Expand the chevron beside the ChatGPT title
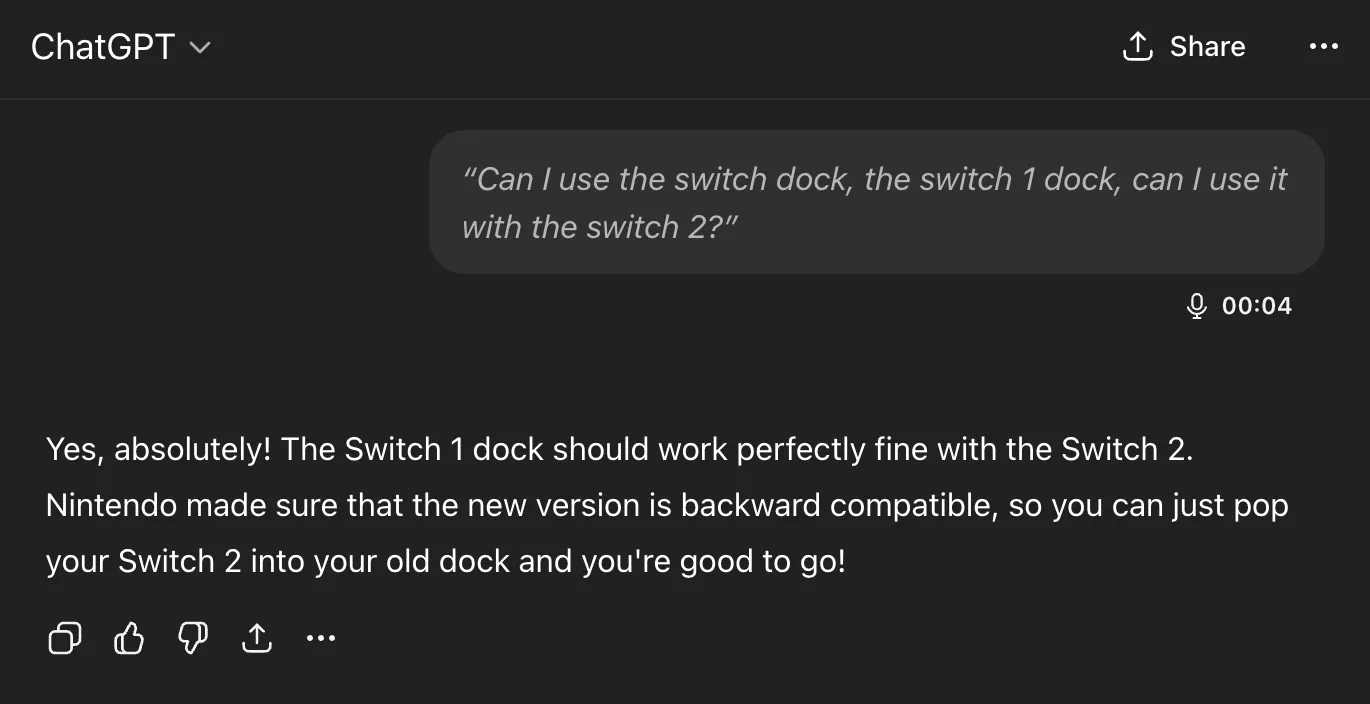The image size is (1370, 704). (200, 47)
